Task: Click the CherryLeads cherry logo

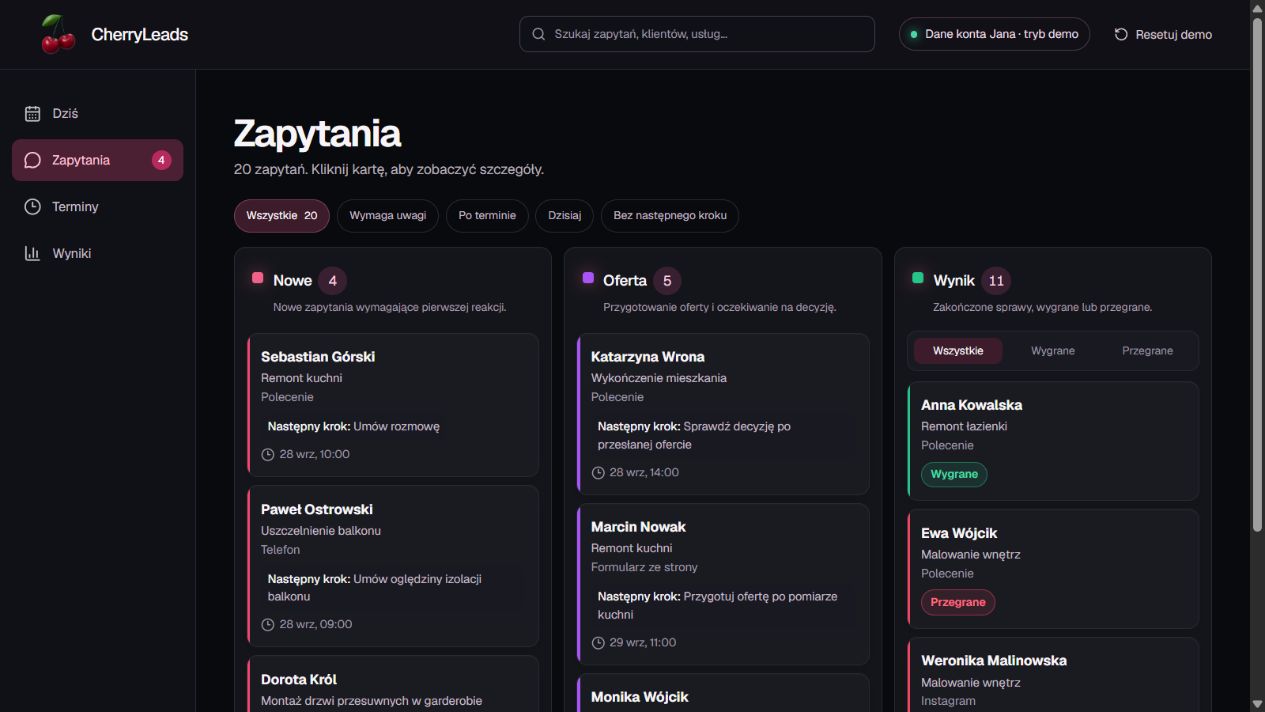Action: coord(58,34)
